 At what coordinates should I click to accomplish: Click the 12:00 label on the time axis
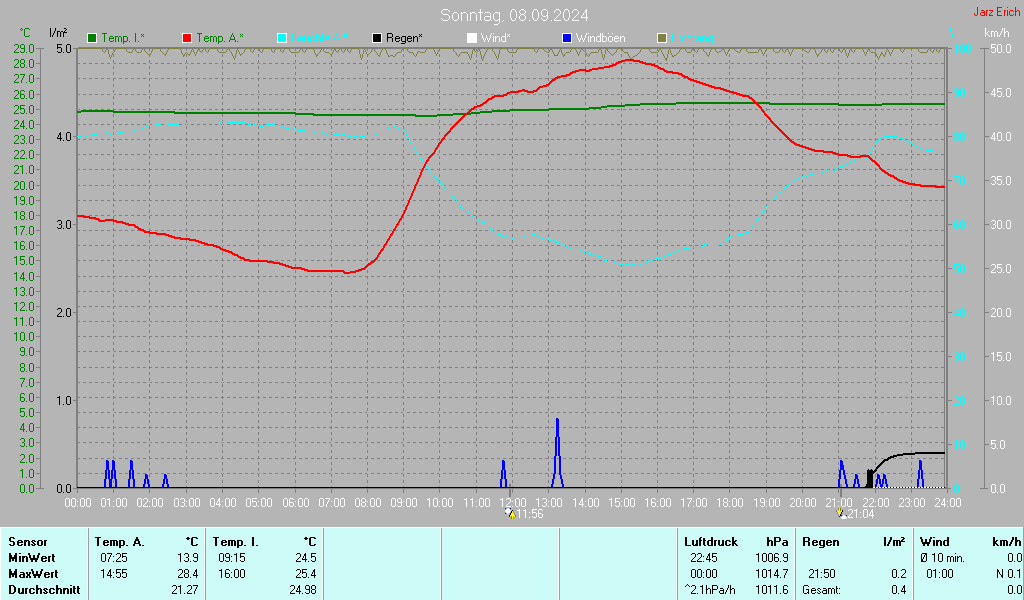pos(513,502)
